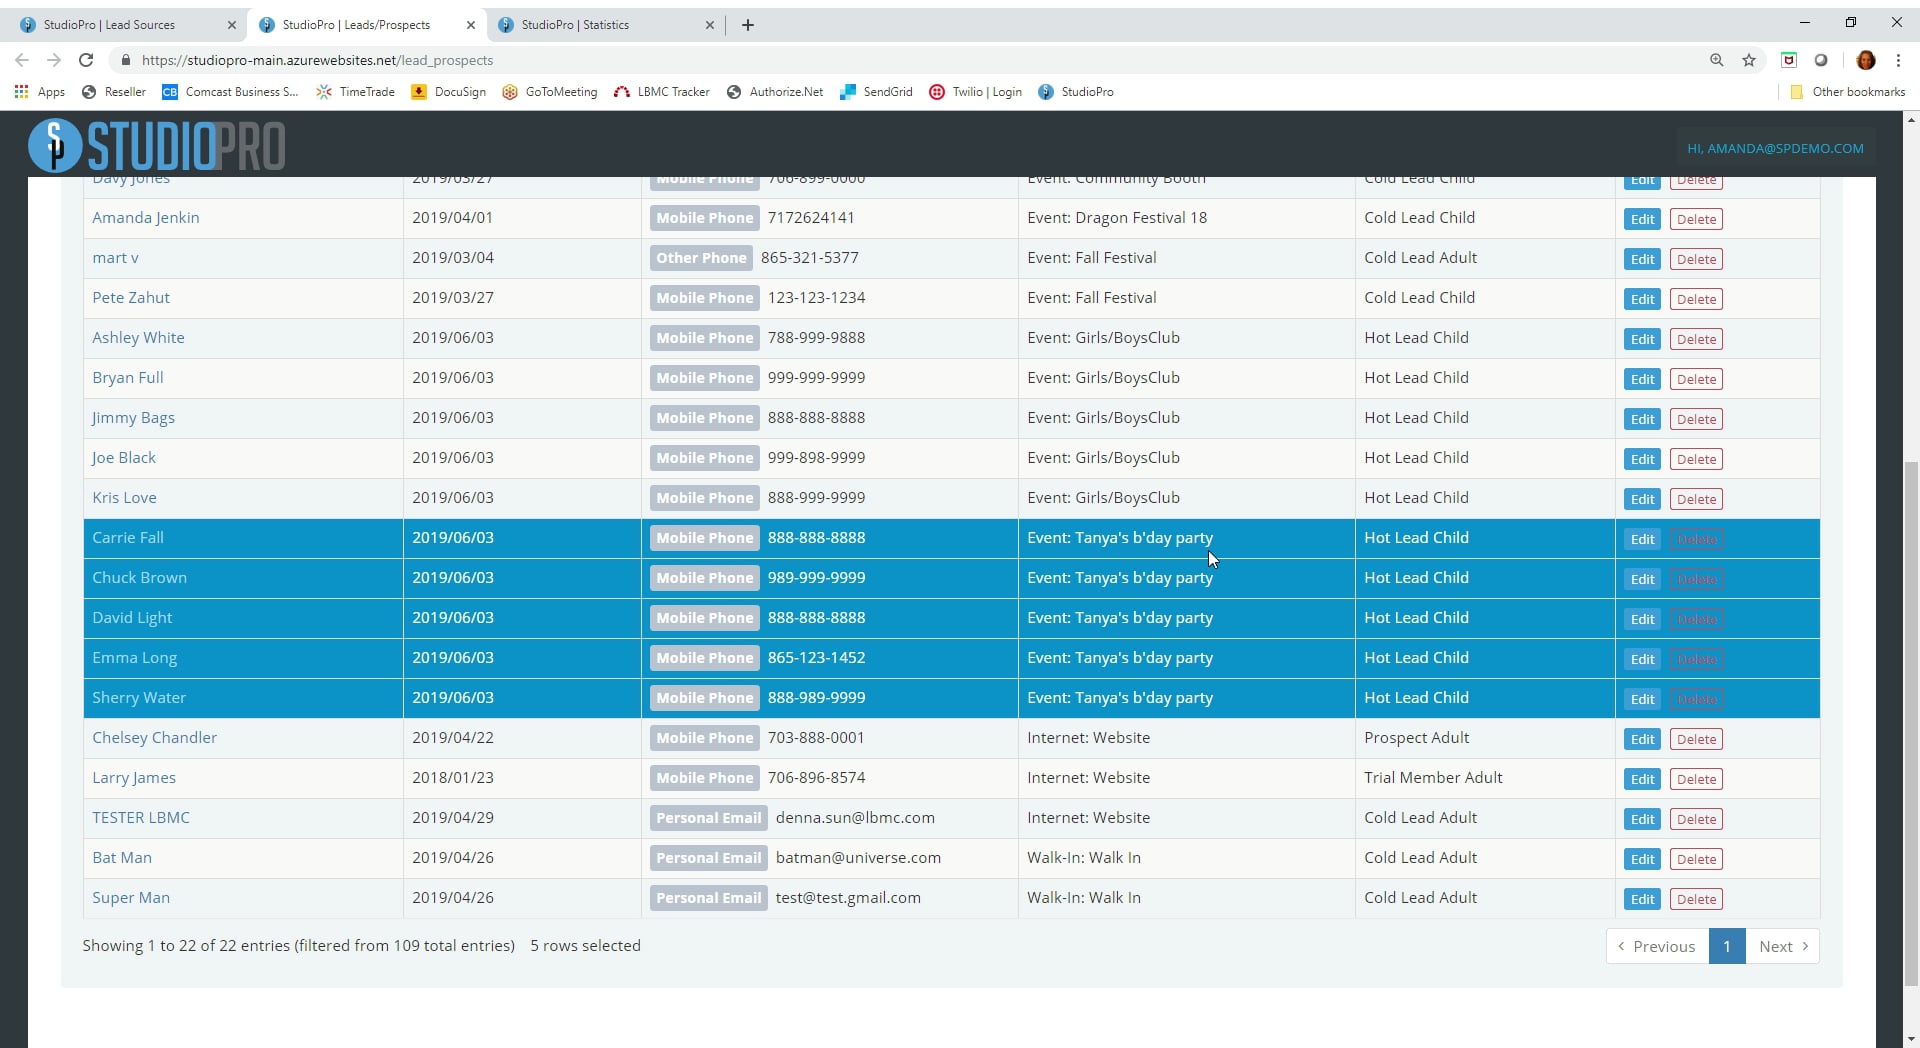Click the browser back arrow
This screenshot has width=1920, height=1048.
[22, 60]
